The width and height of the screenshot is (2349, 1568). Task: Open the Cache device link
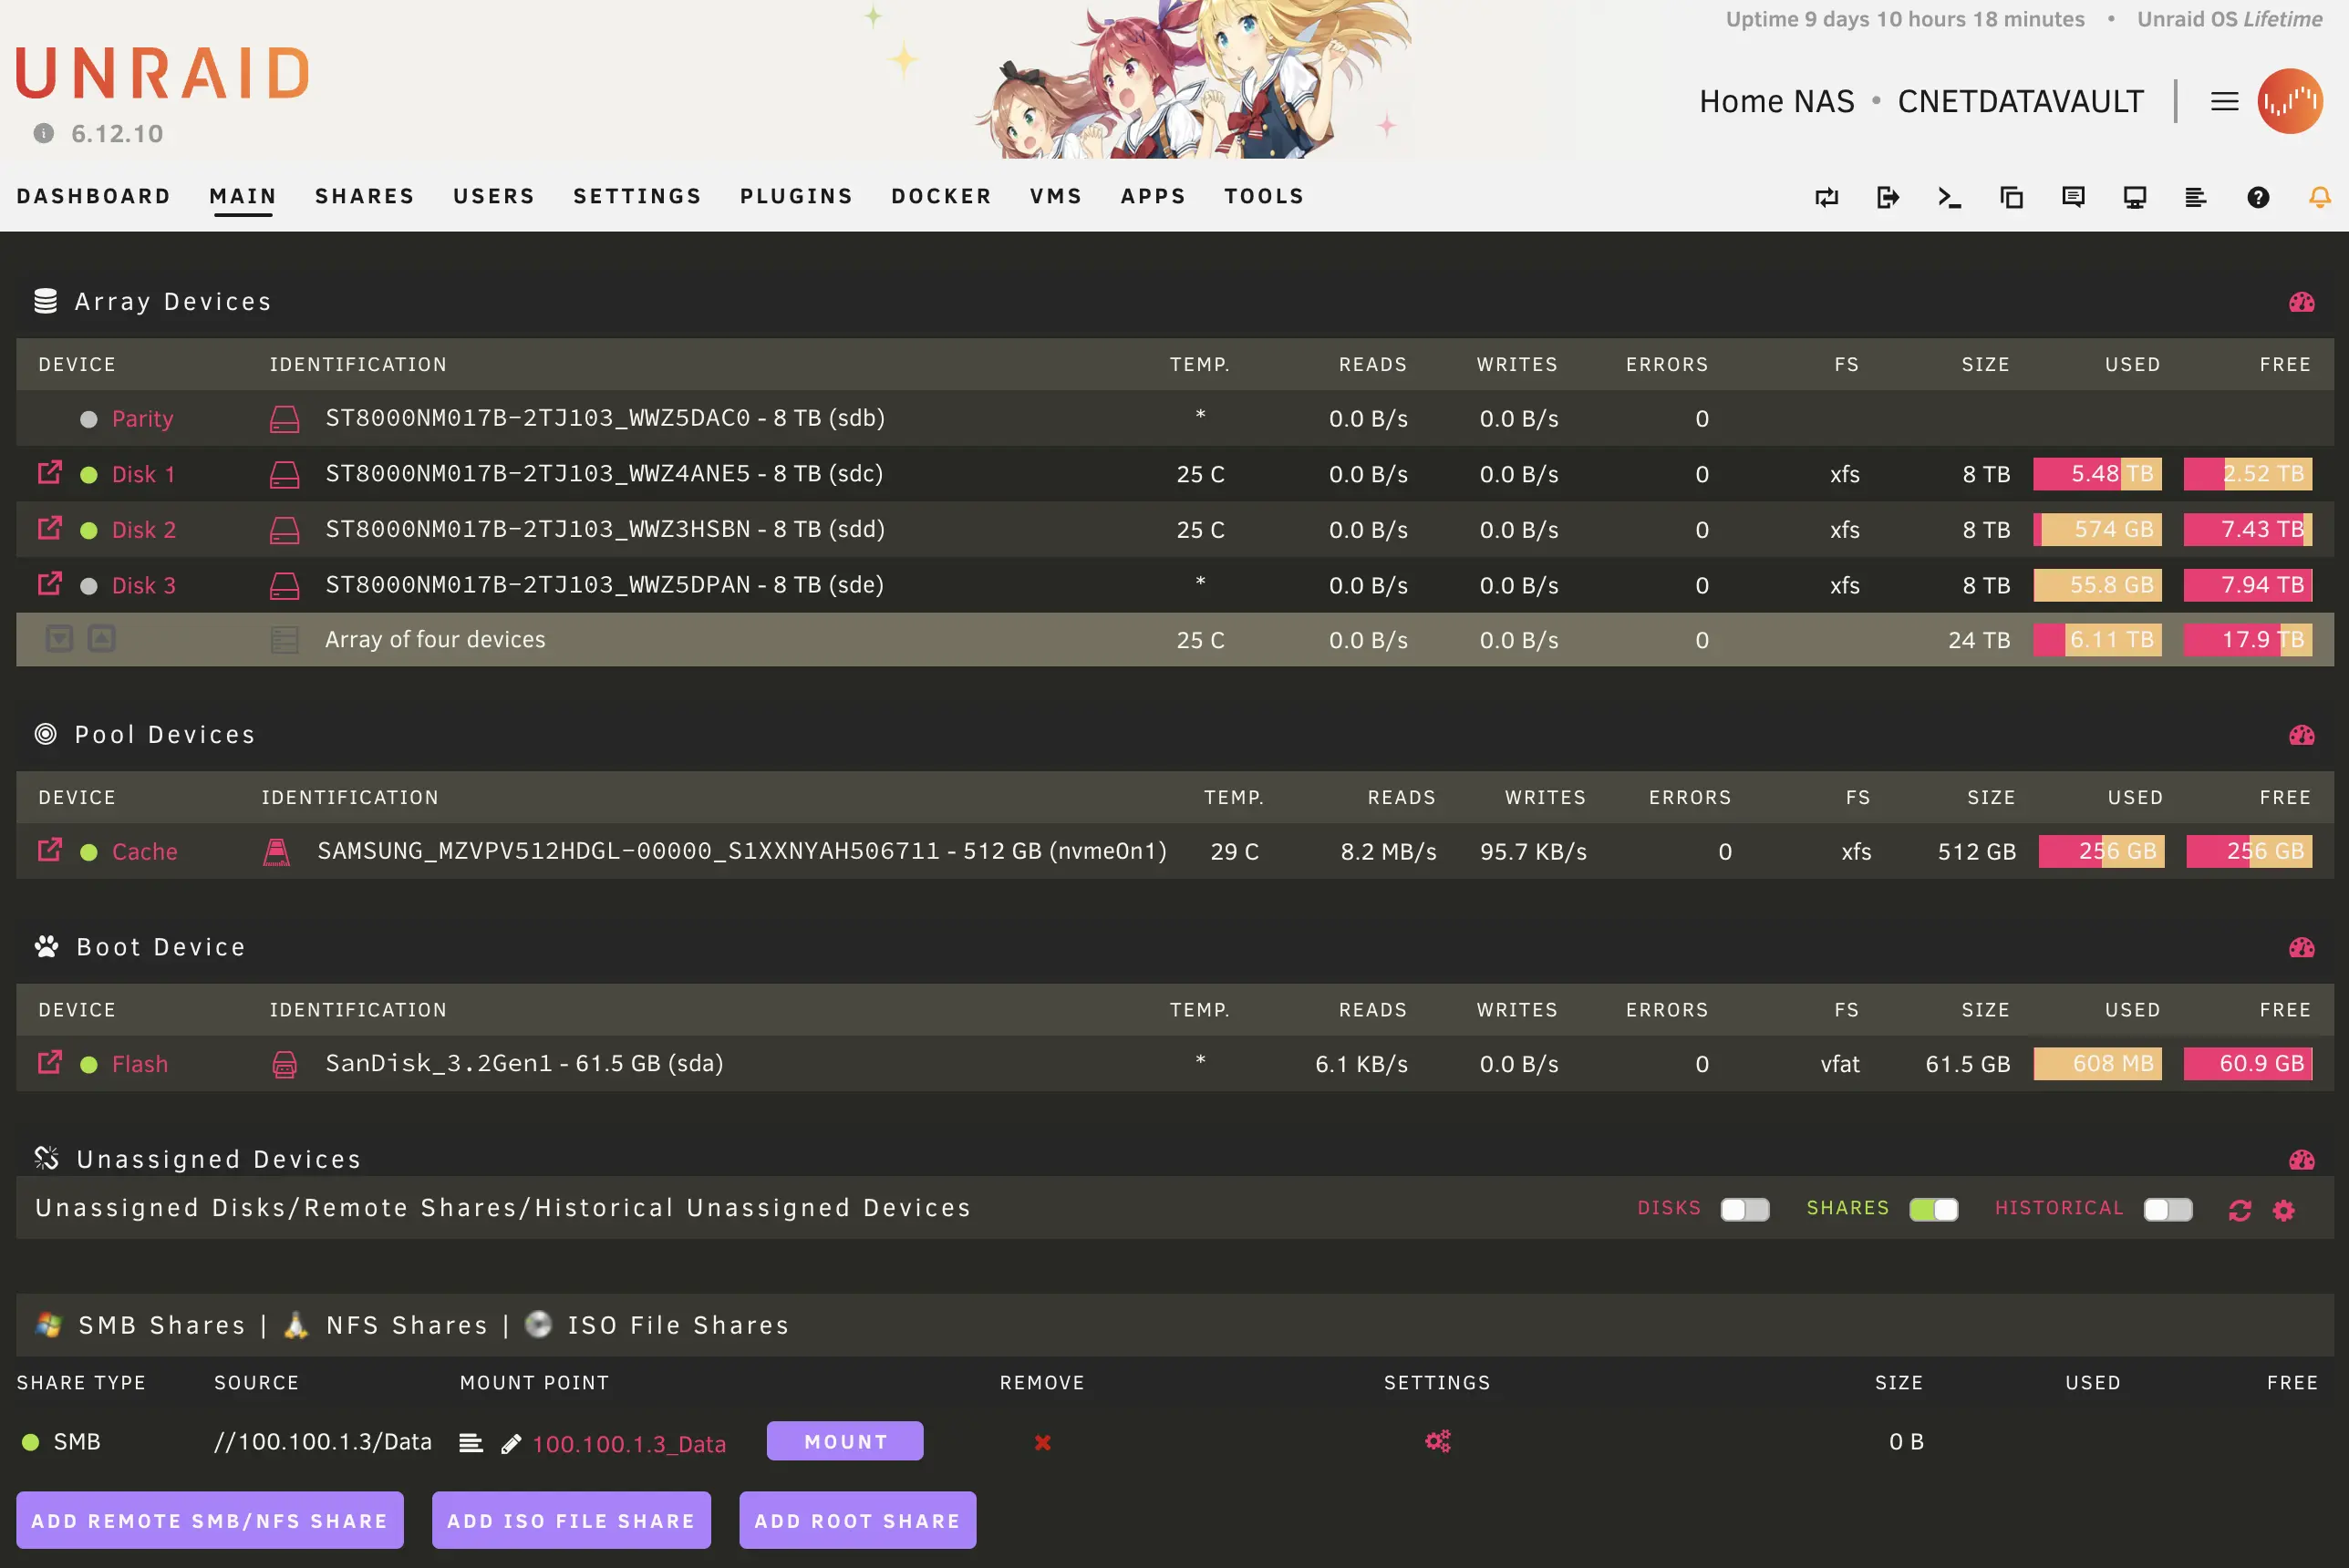click(x=145, y=852)
